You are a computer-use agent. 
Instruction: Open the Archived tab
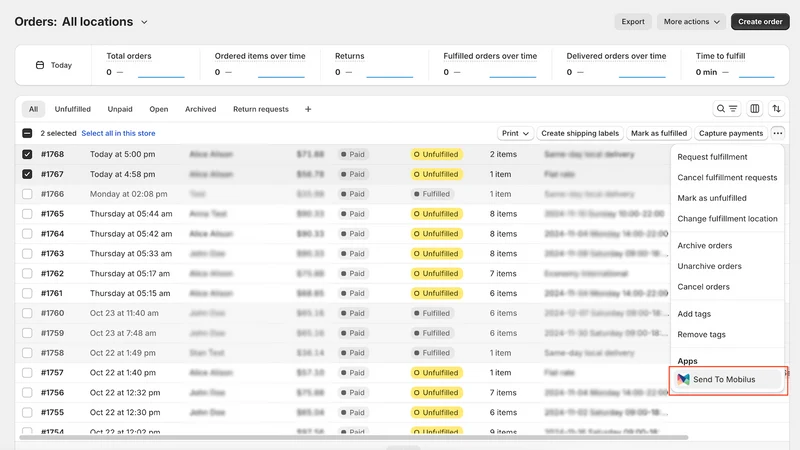201,109
